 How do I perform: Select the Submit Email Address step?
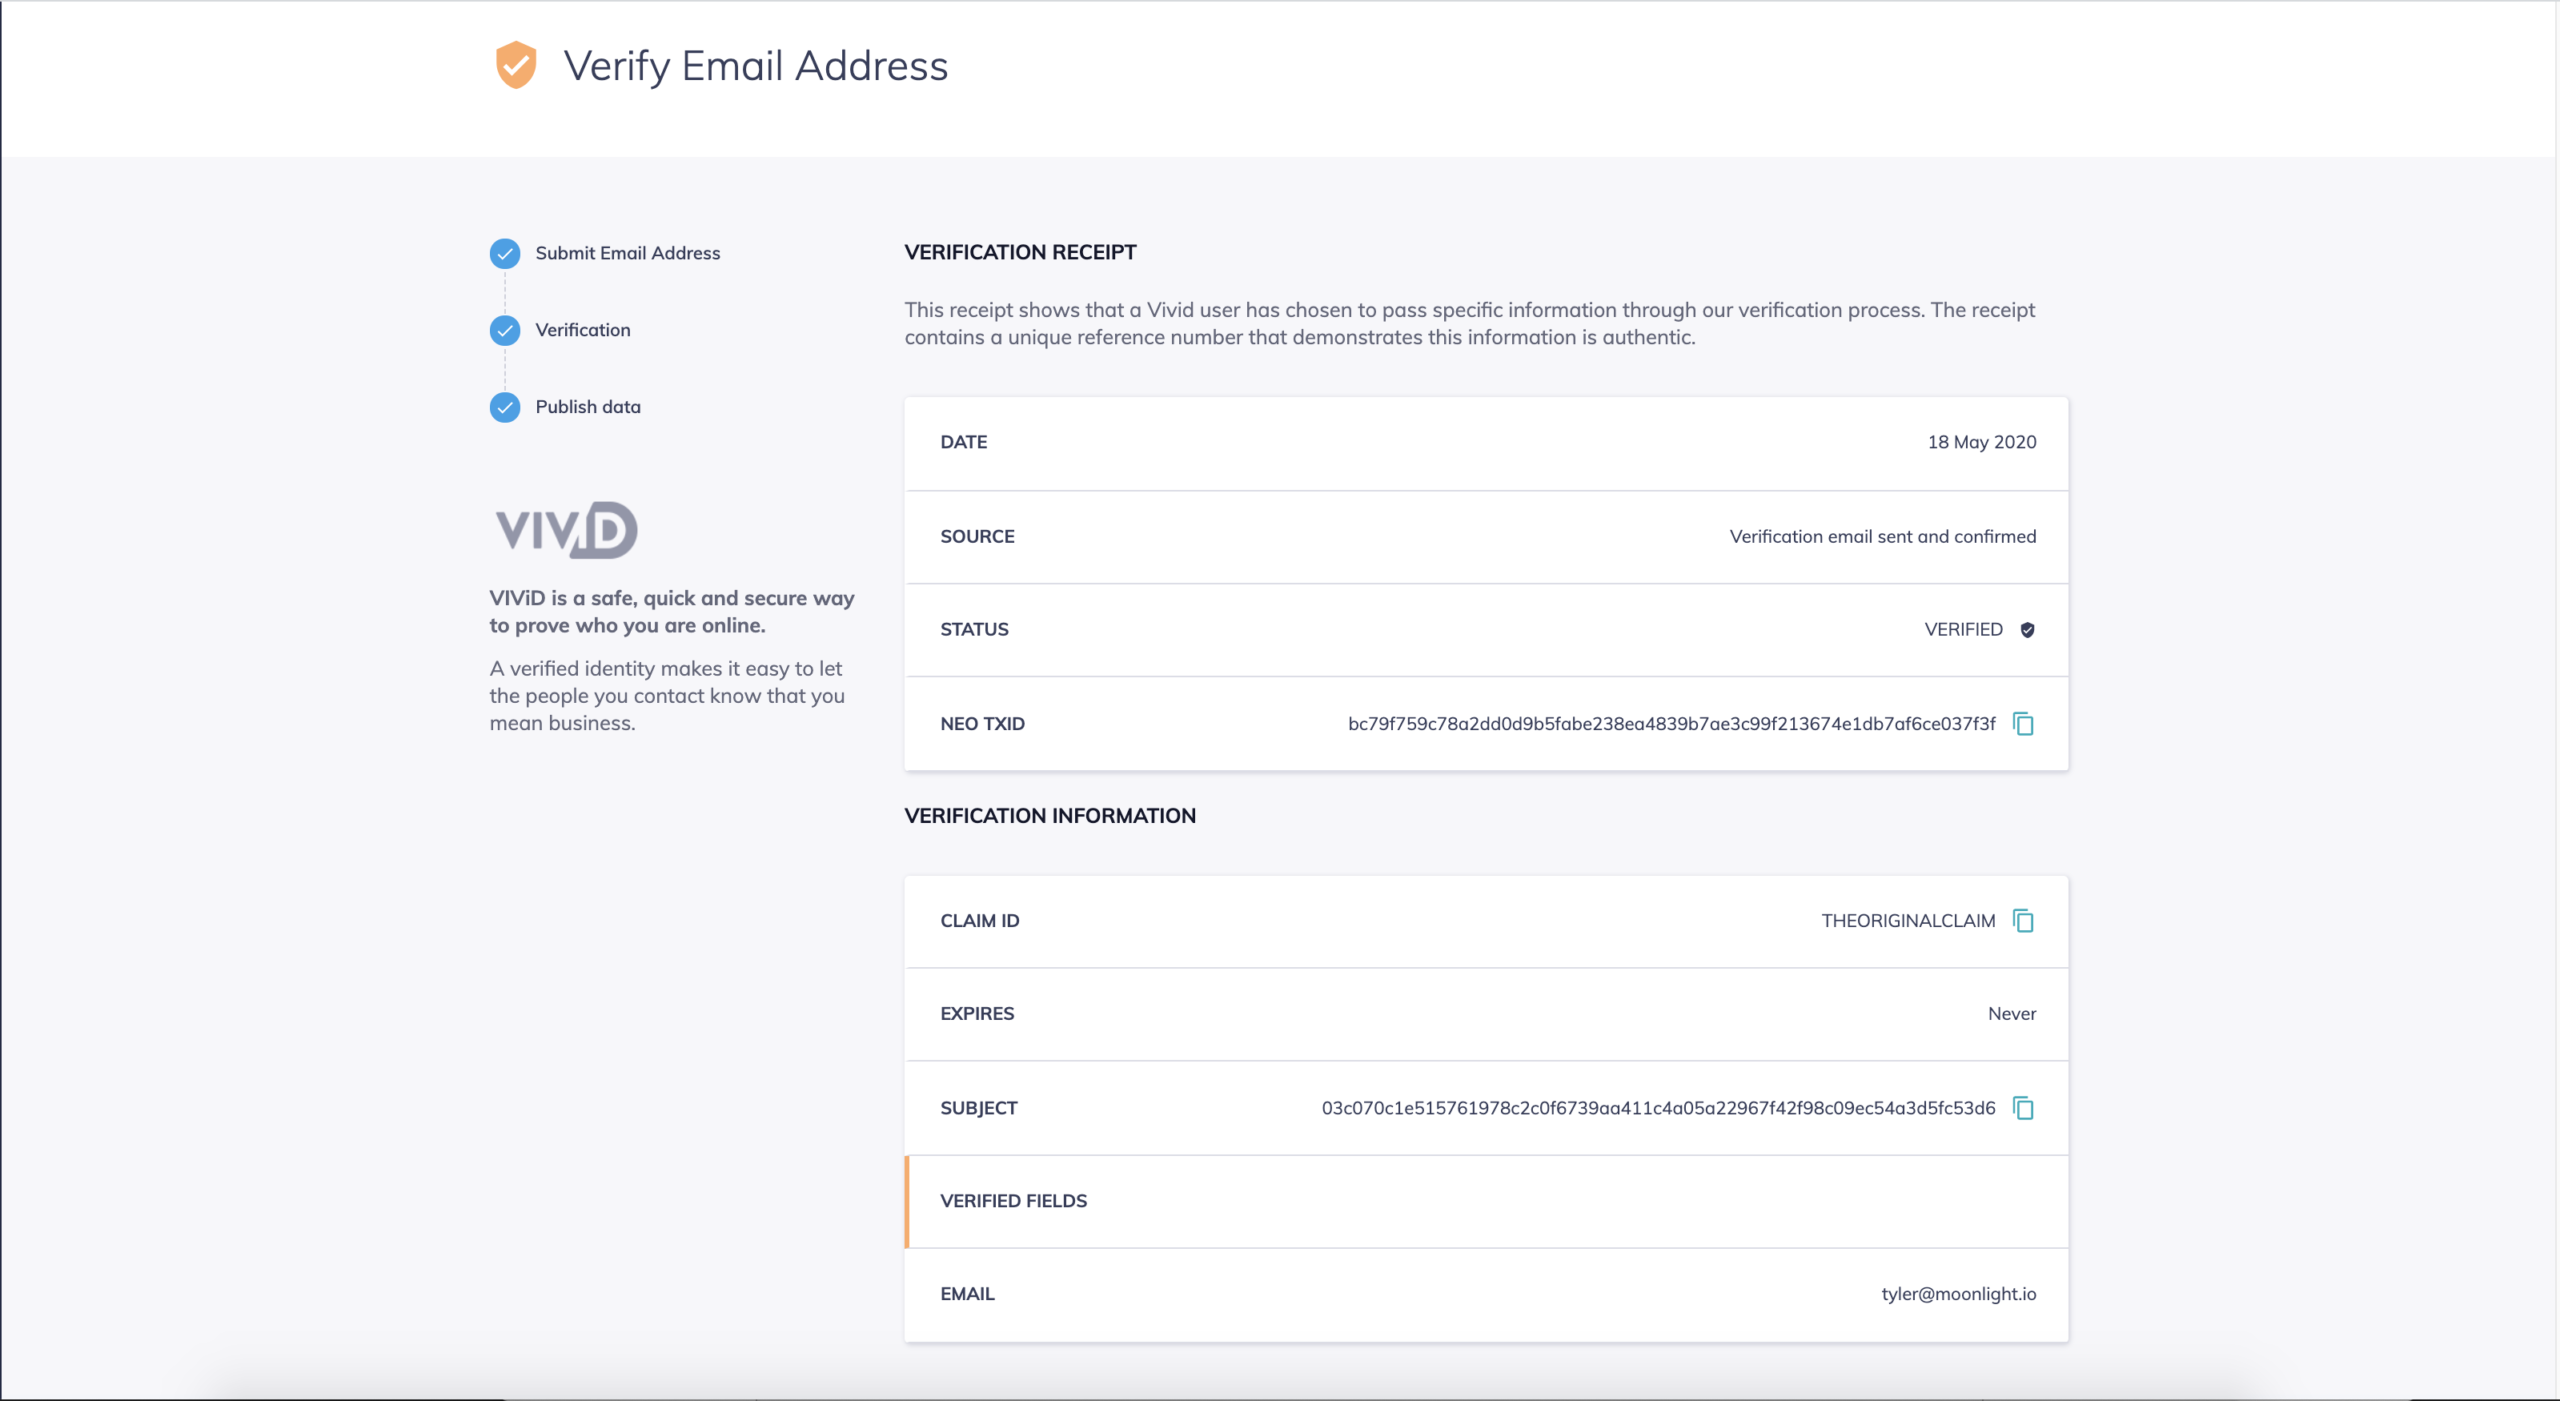coord(627,253)
